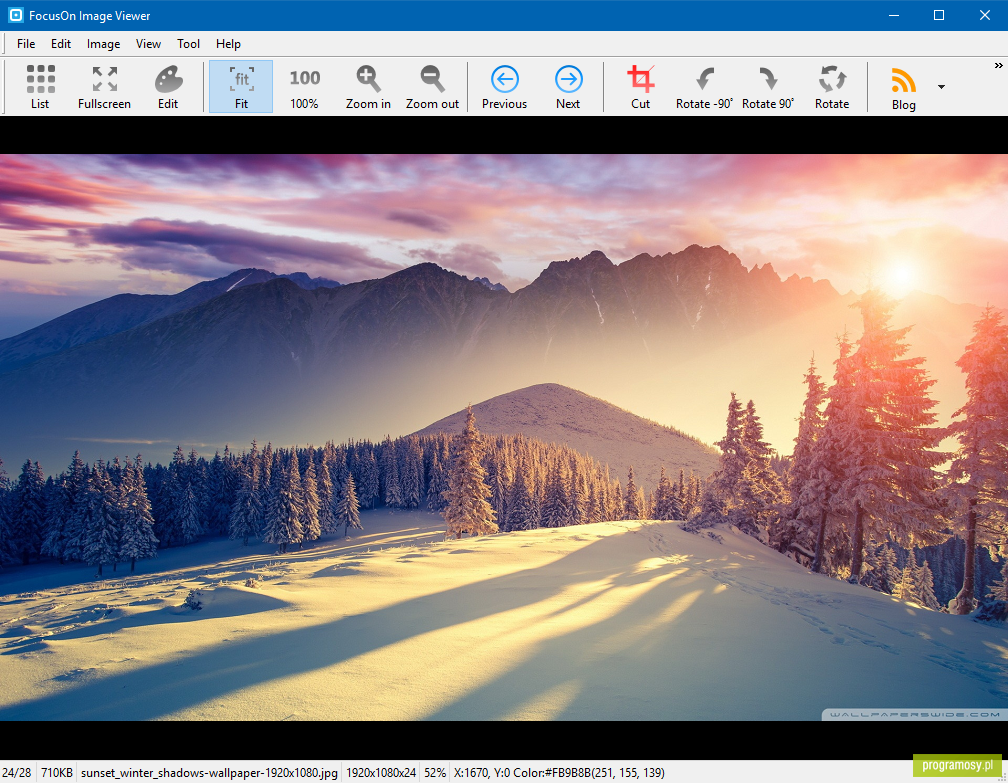The height and width of the screenshot is (783, 1008).
Task: Click the Zoom out magnifier
Action: point(433,87)
